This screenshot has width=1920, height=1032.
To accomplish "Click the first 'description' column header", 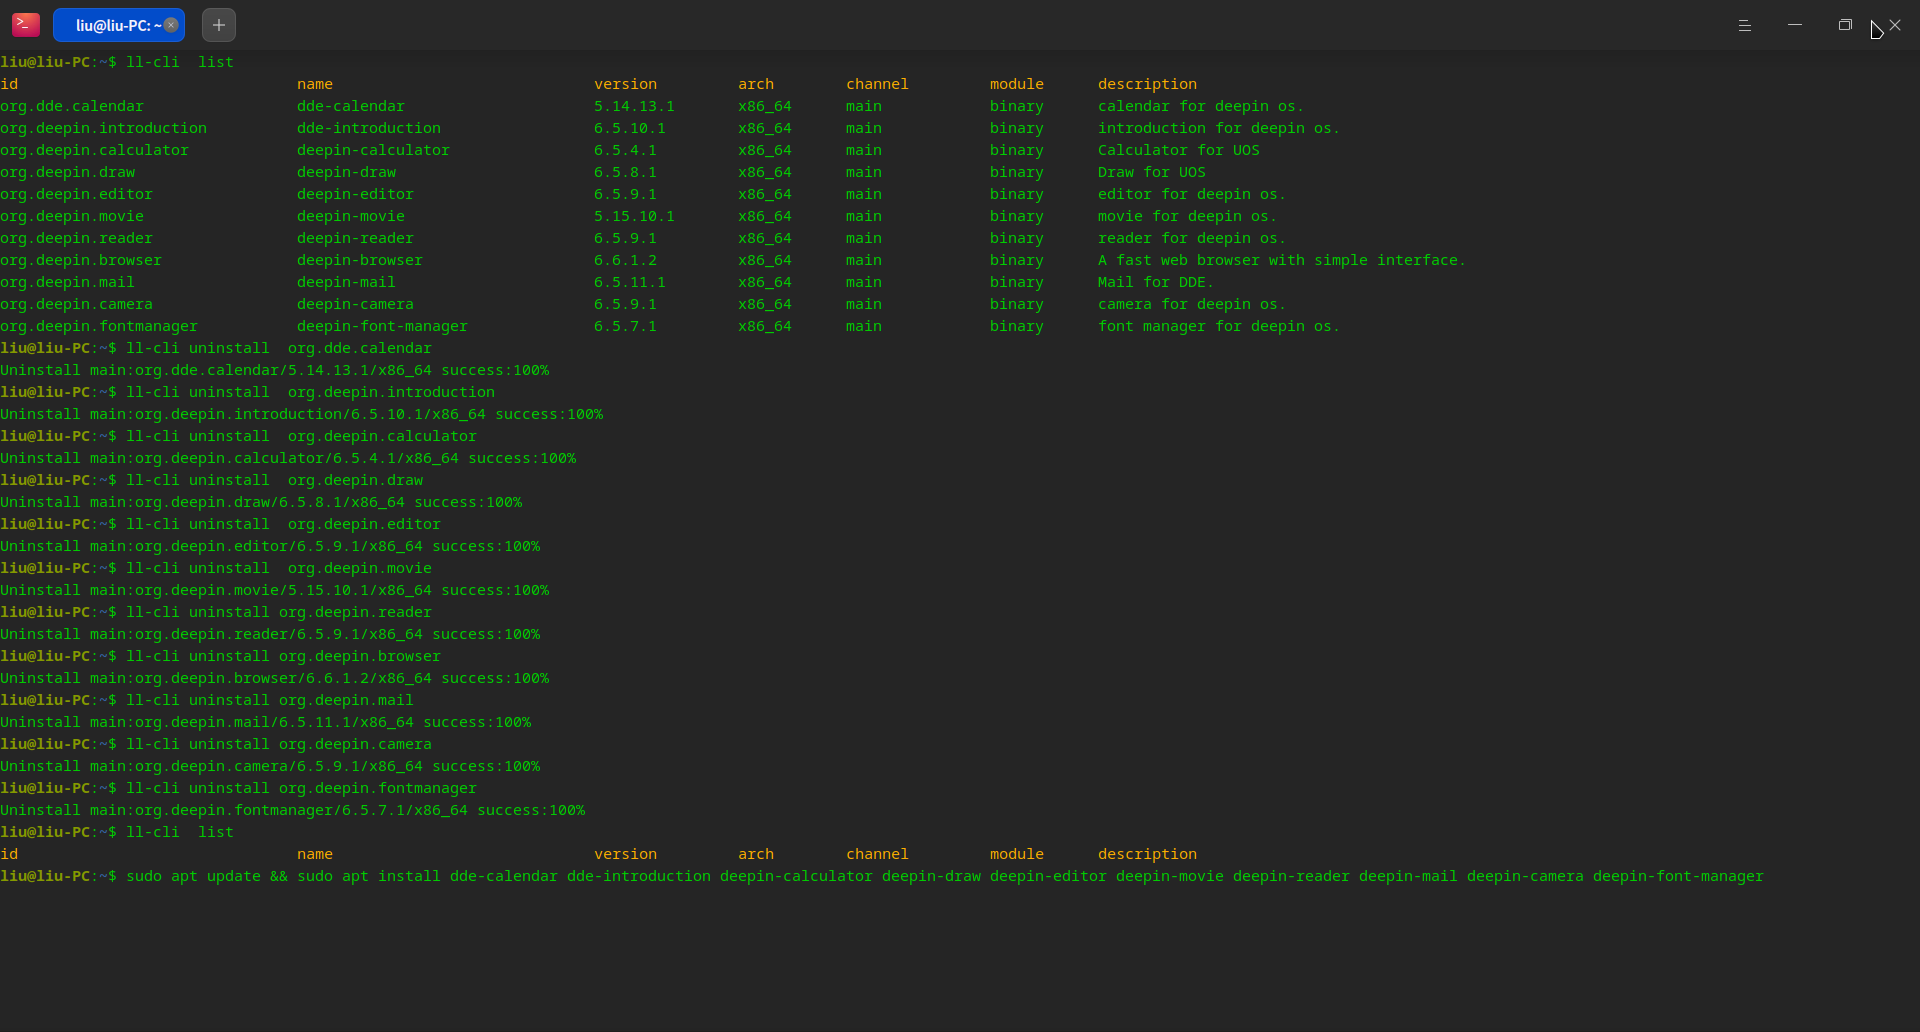I will (x=1147, y=84).
